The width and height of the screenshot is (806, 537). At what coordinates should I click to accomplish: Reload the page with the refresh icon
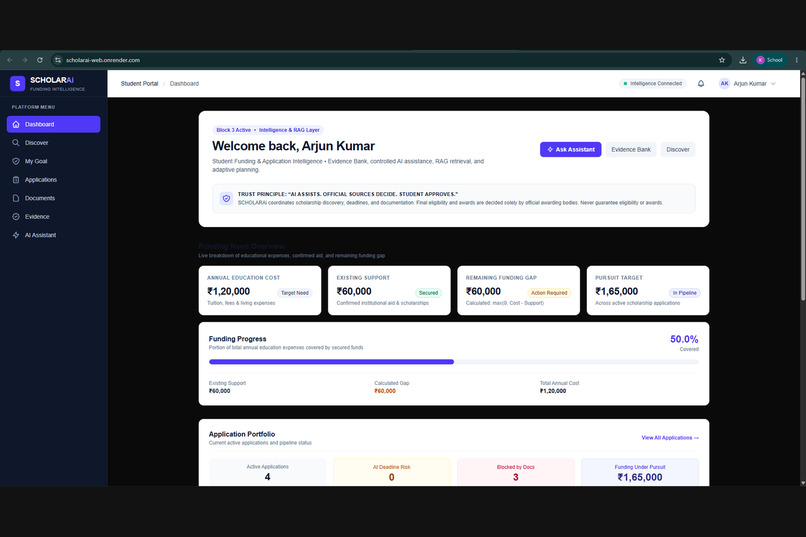click(40, 60)
